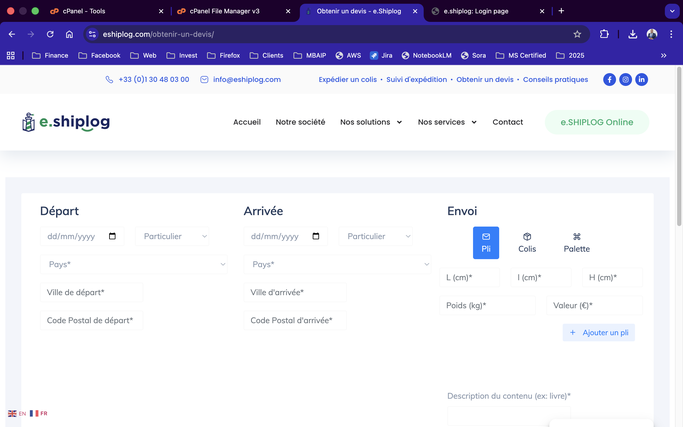This screenshot has width=683, height=427.
Task: Switch the site language to EN
Action: pyautogui.click(x=17, y=413)
